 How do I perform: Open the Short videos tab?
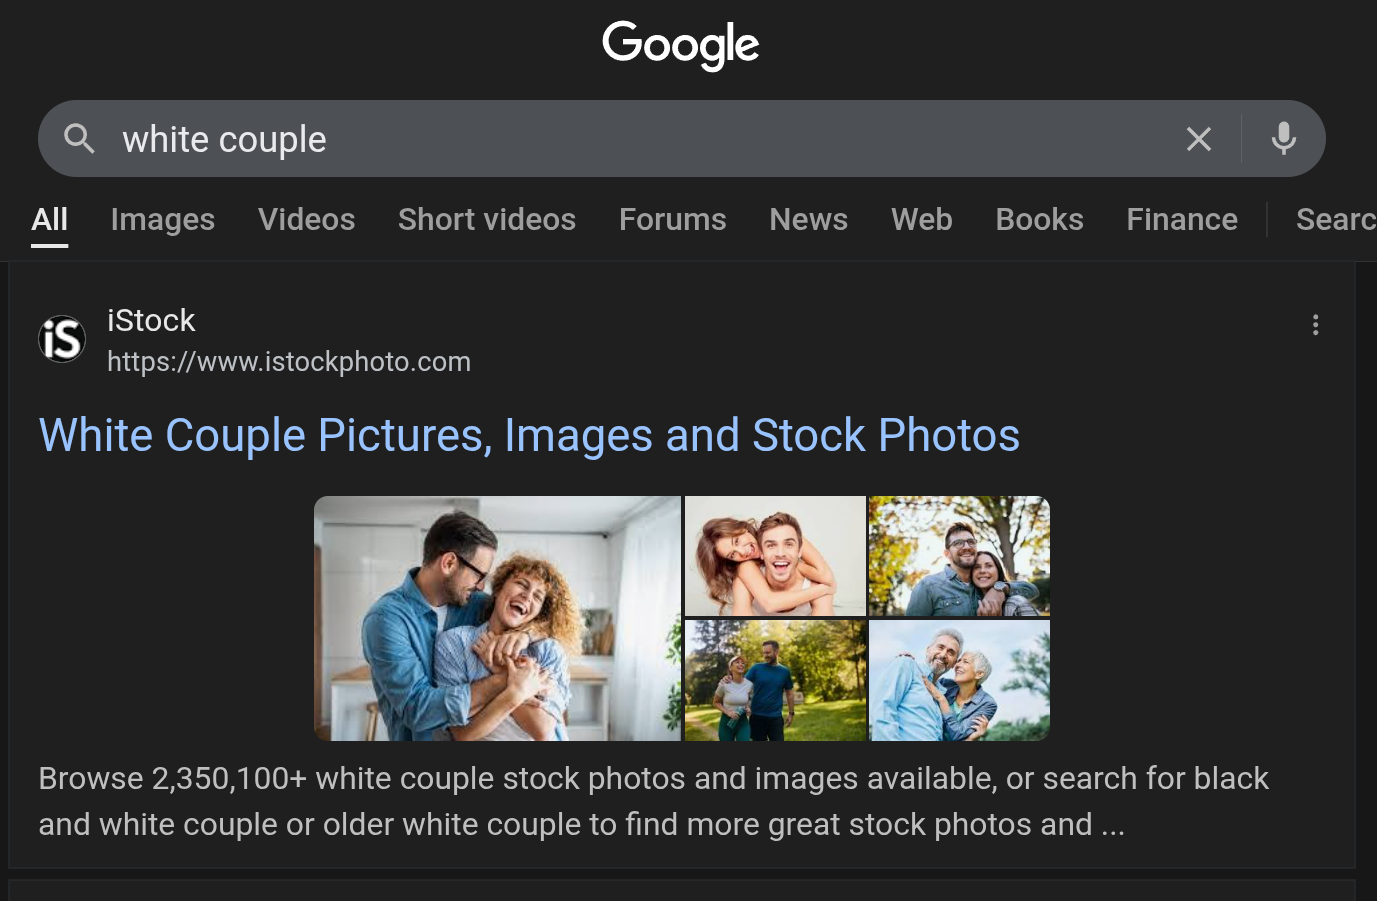[x=487, y=220]
